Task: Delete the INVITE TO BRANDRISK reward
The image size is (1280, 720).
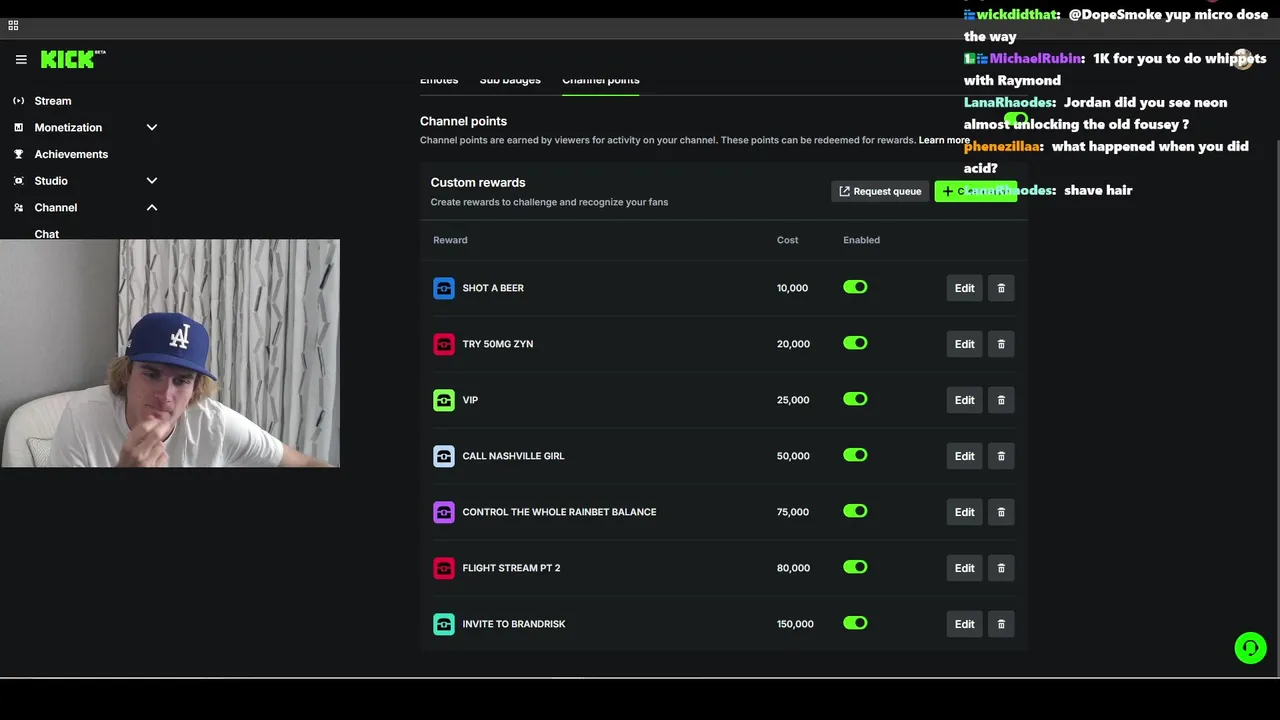Action: (1001, 624)
